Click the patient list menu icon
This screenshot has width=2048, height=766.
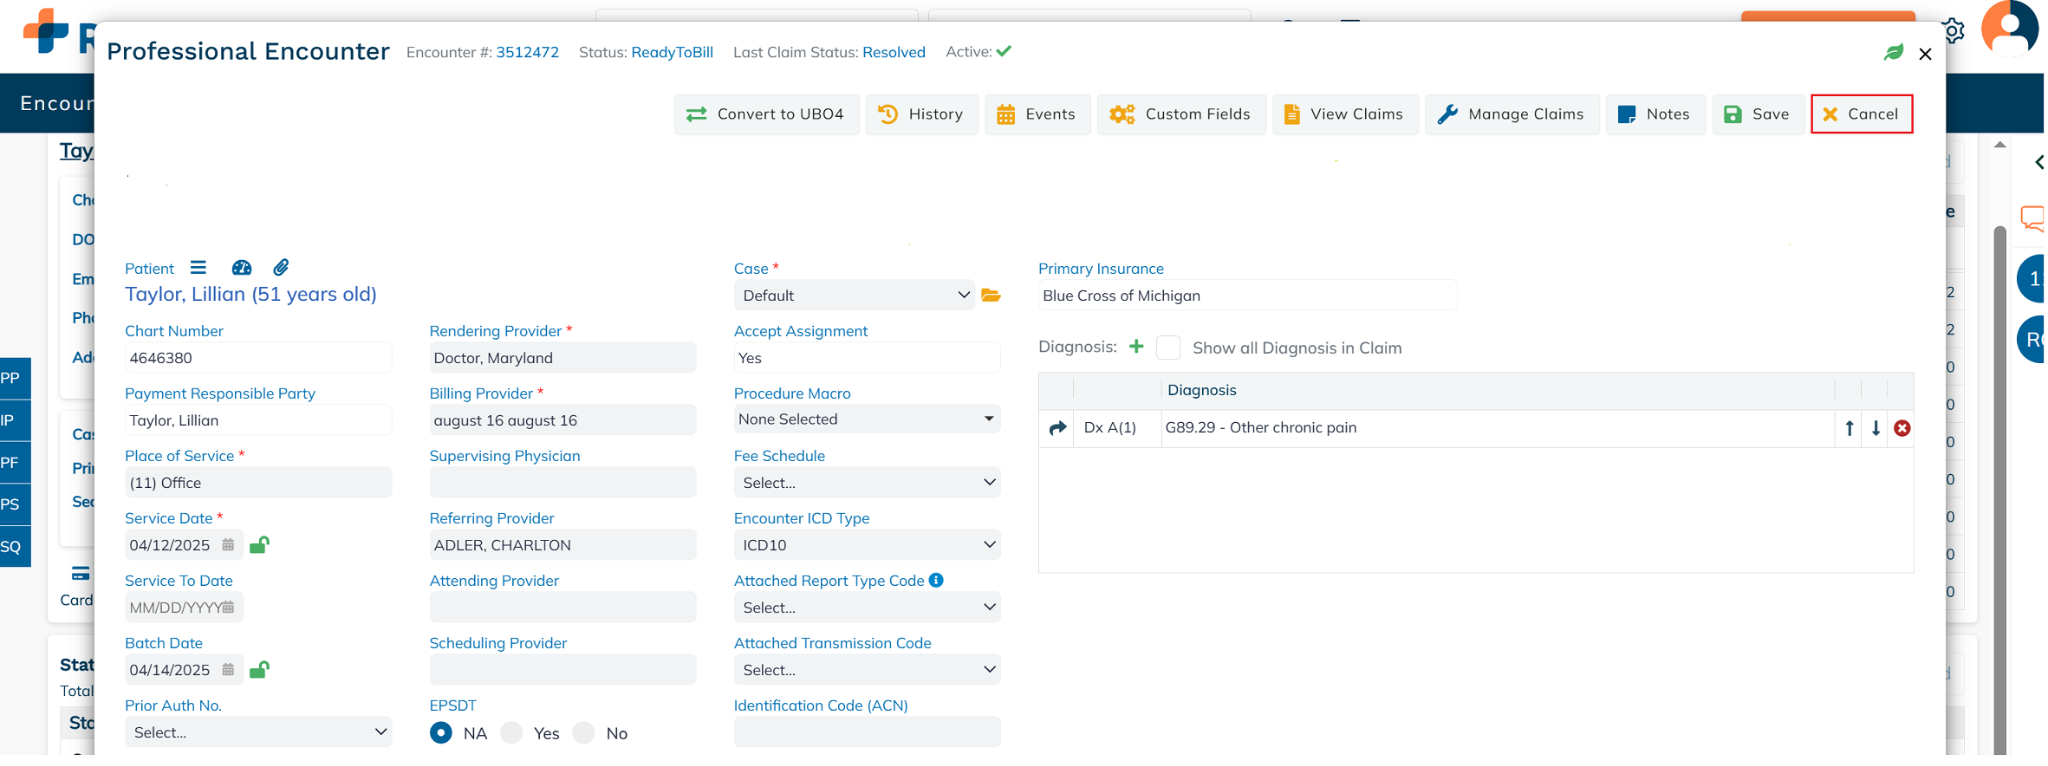(198, 268)
